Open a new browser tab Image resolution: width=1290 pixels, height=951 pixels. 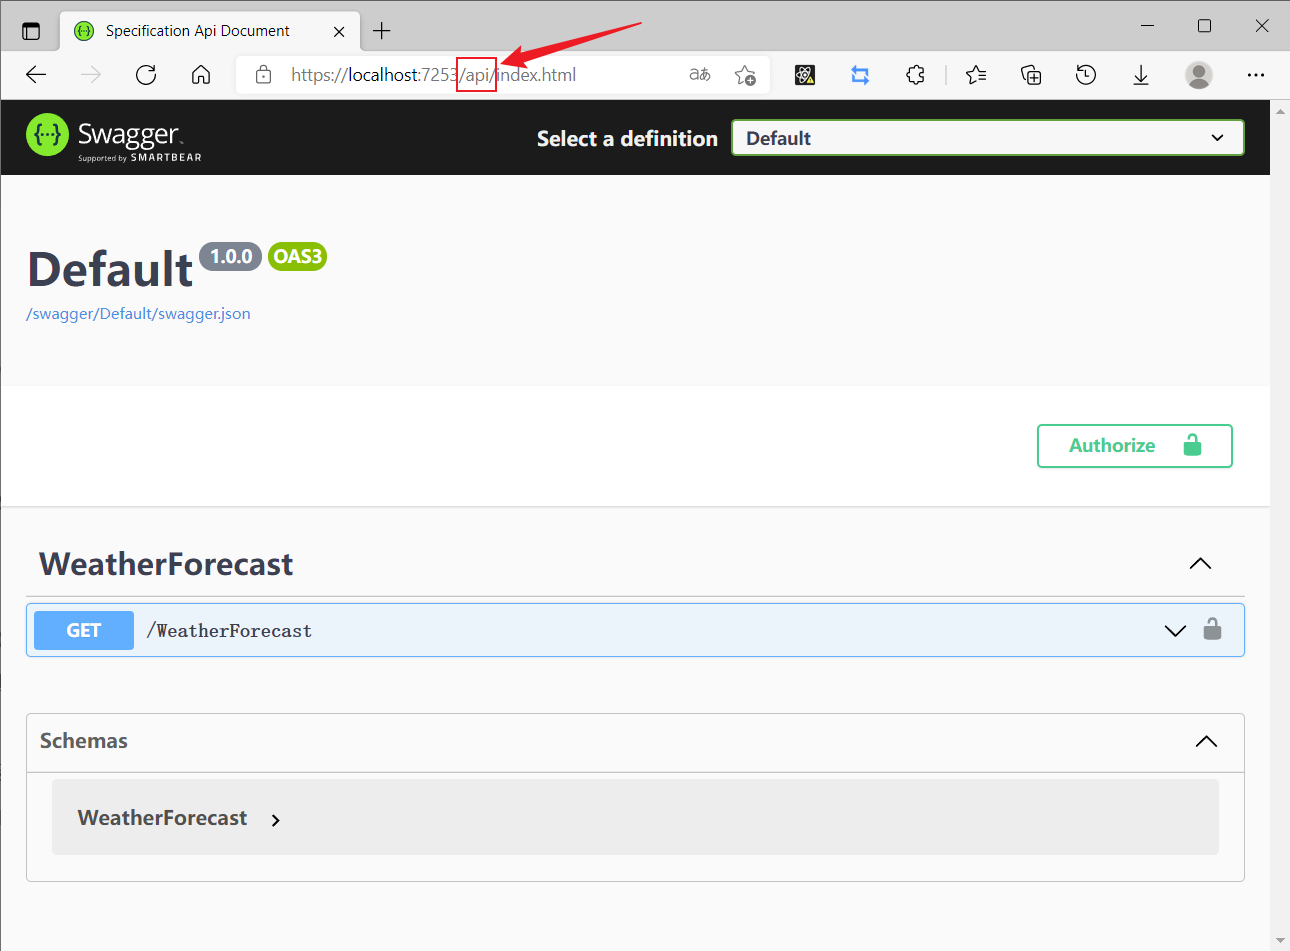coord(382,31)
